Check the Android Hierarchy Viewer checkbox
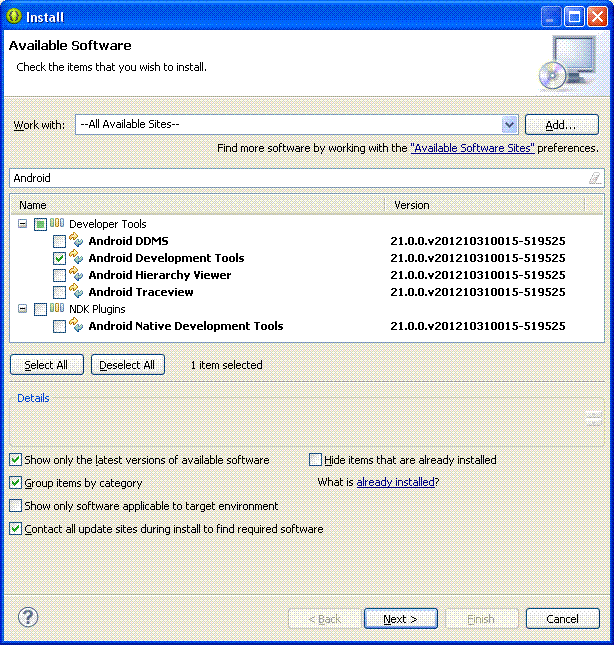 click(59, 275)
